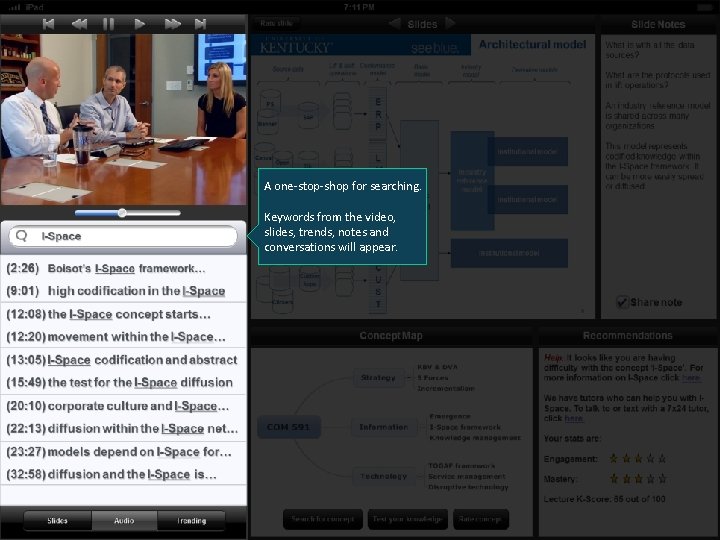Click 'I-Space framework' in concept map
The width and height of the screenshot is (720, 540).
click(465, 427)
